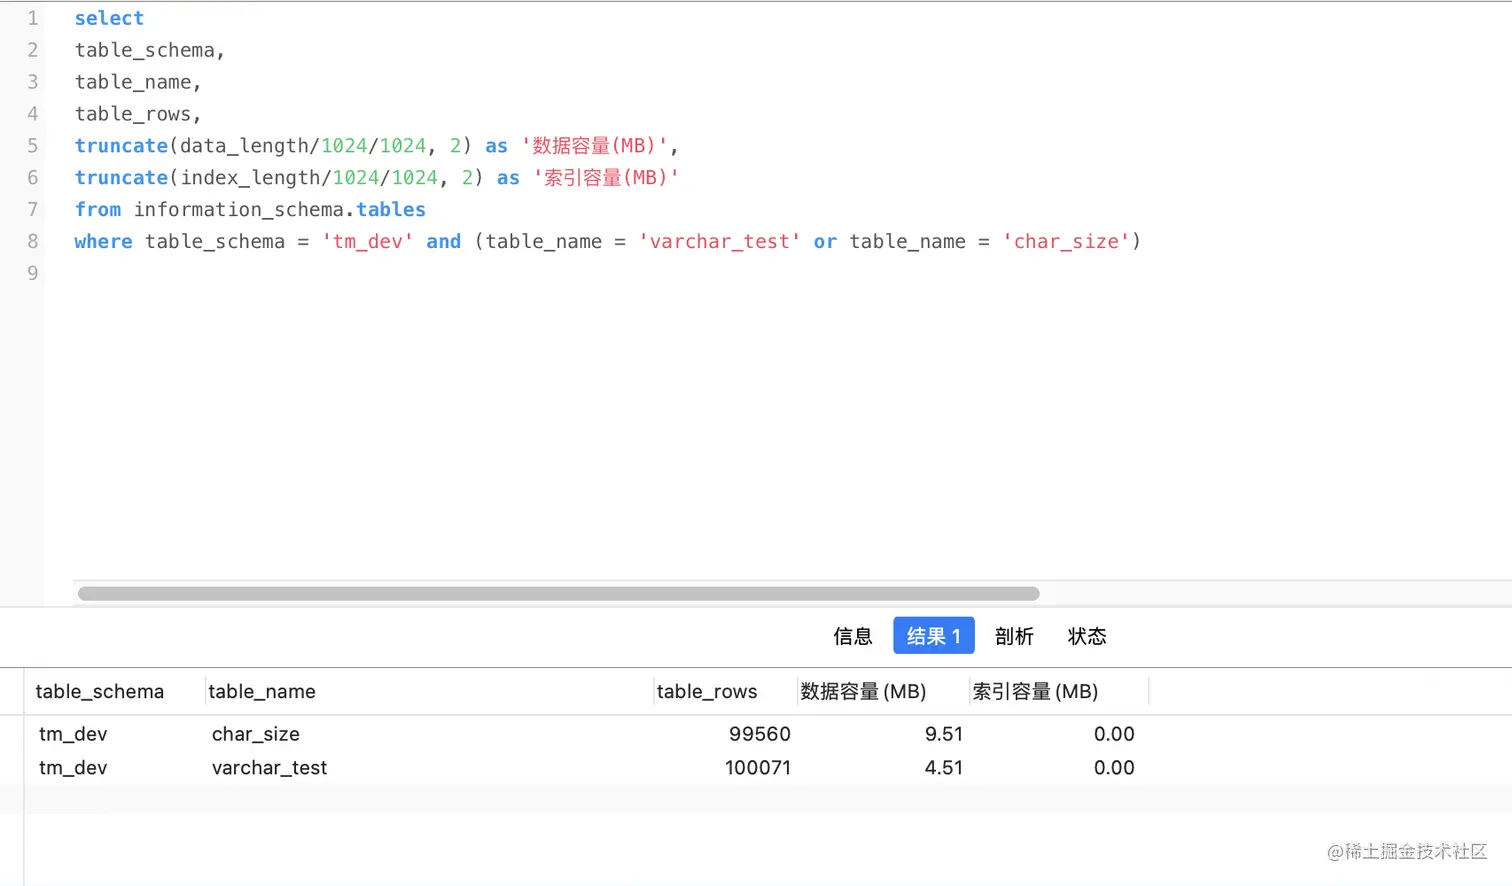Click the 'char_size' string in the query

click(1067, 242)
